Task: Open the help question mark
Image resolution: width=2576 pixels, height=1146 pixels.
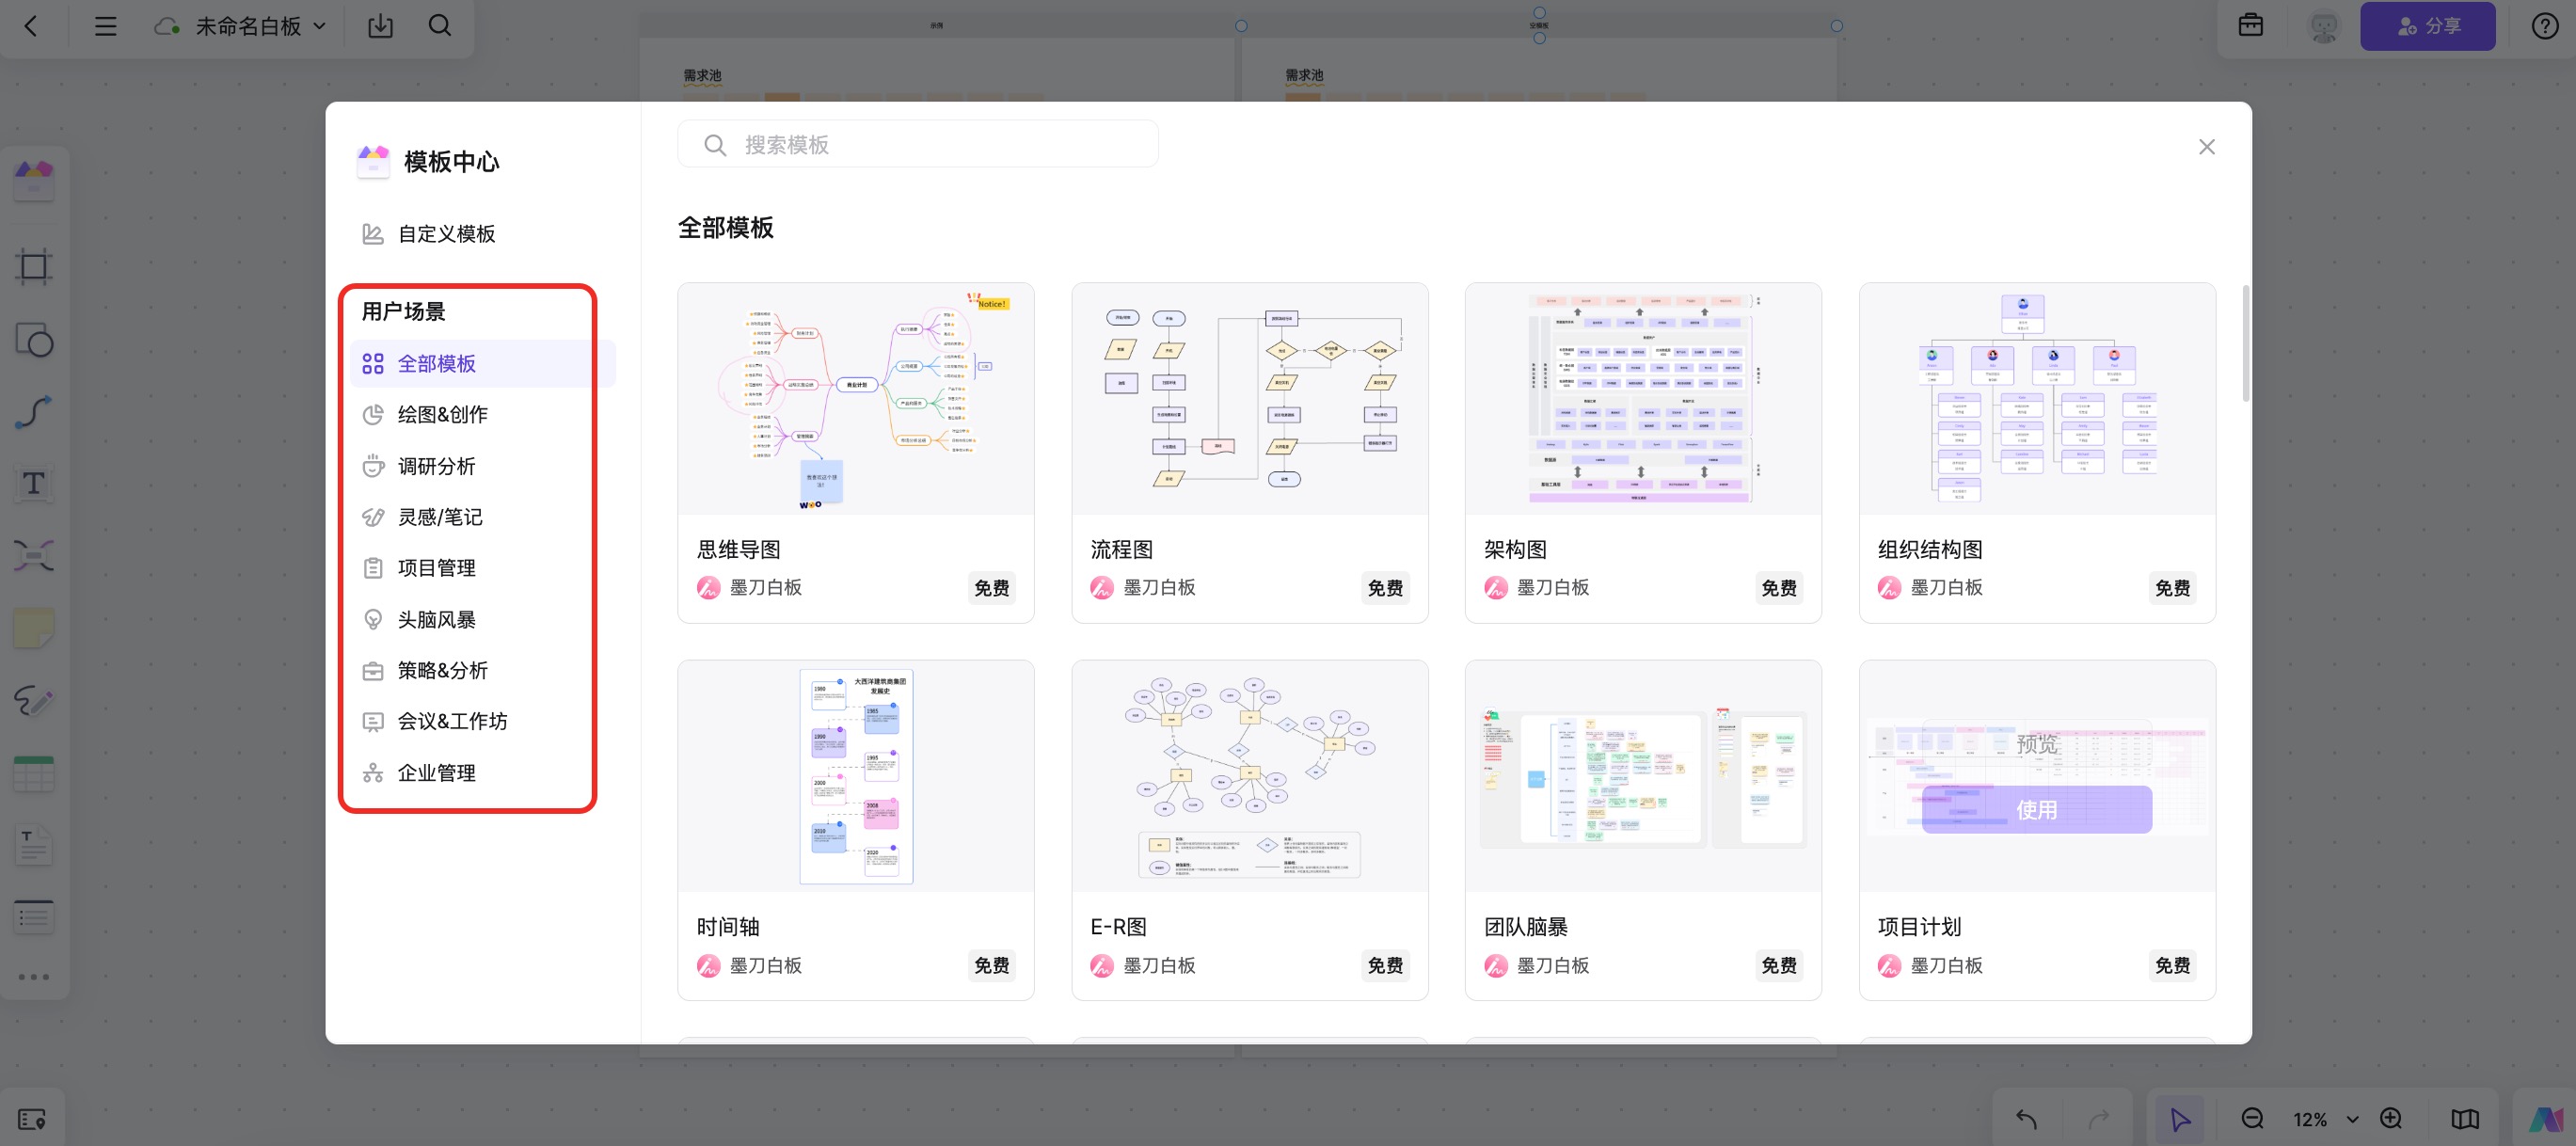Action: 2544,26
